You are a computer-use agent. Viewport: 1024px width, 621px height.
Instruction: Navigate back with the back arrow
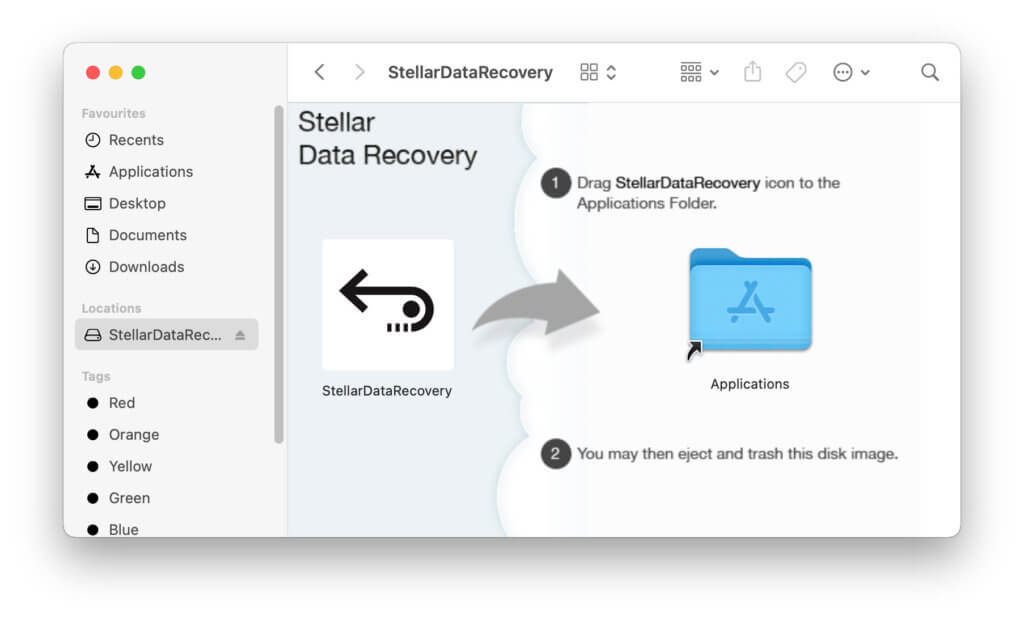[x=319, y=72]
